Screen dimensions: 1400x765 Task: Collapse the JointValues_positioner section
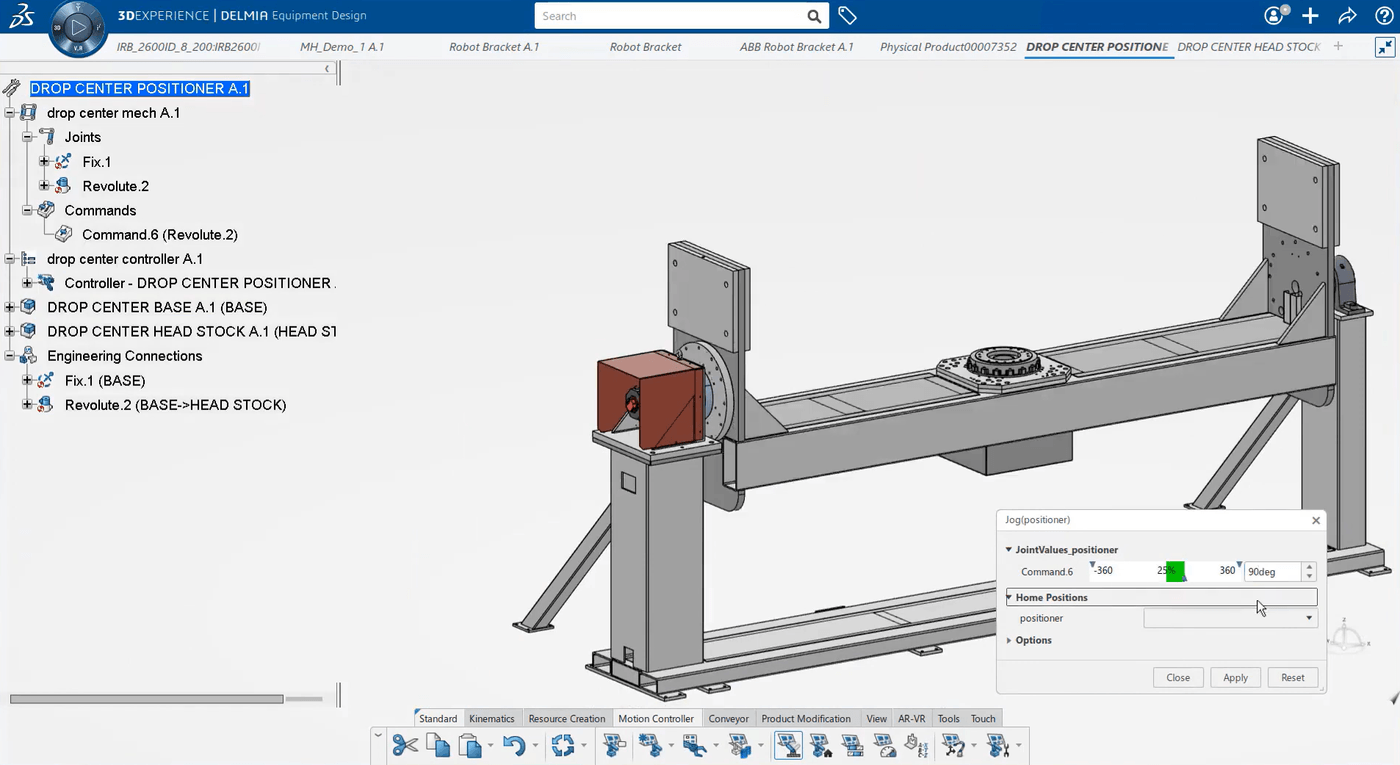[x=1008, y=549]
